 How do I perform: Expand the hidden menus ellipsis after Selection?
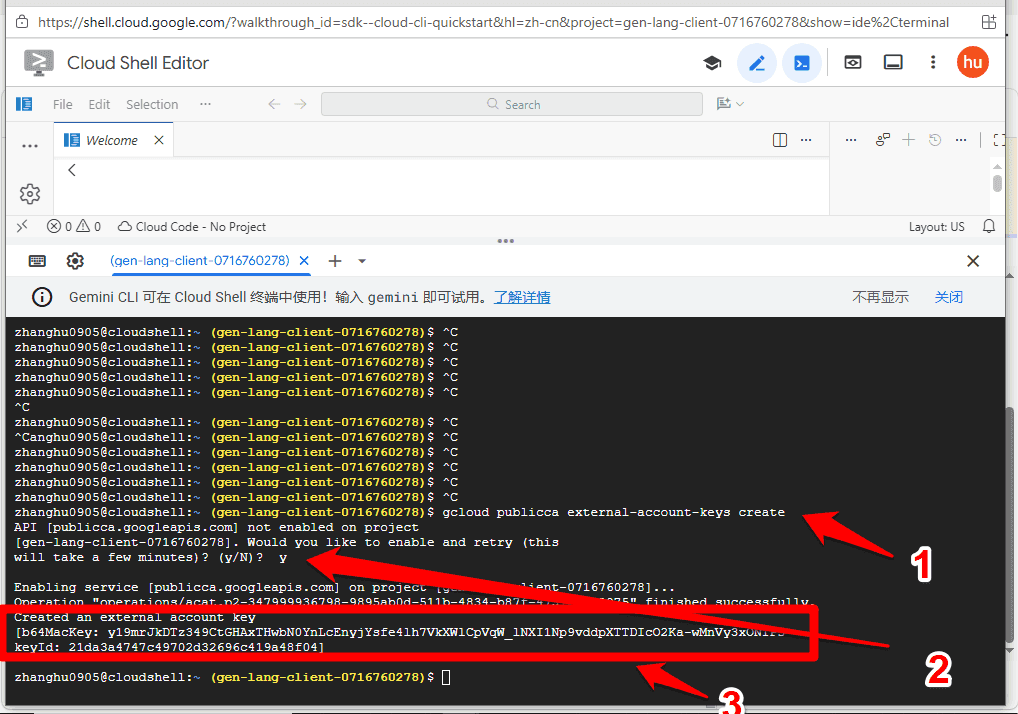pyautogui.click(x=205, y=104)
